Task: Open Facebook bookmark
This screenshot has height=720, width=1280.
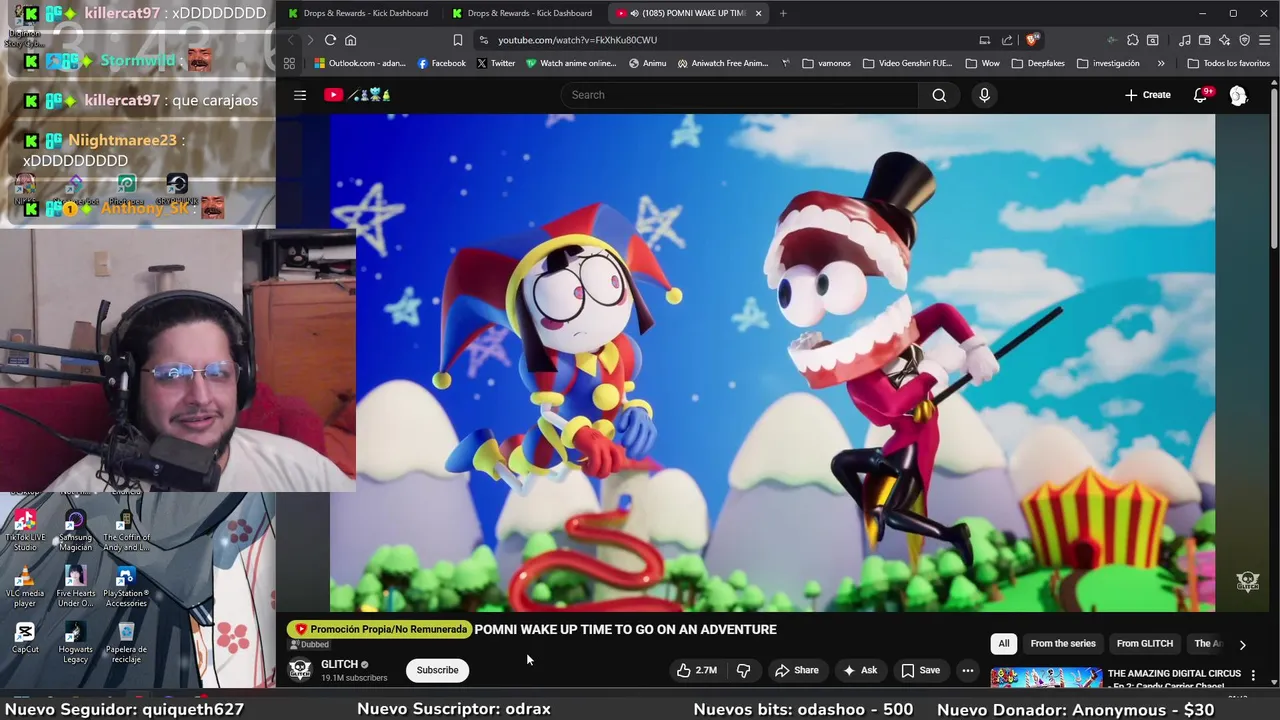Action: click(441, 63)
